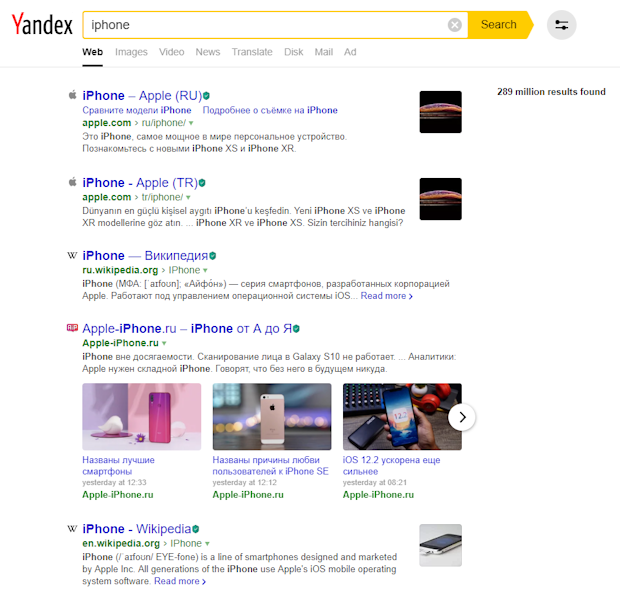Click the yesterday at 08:21 timestamp

pyautogui.click(x=375, y=483)
